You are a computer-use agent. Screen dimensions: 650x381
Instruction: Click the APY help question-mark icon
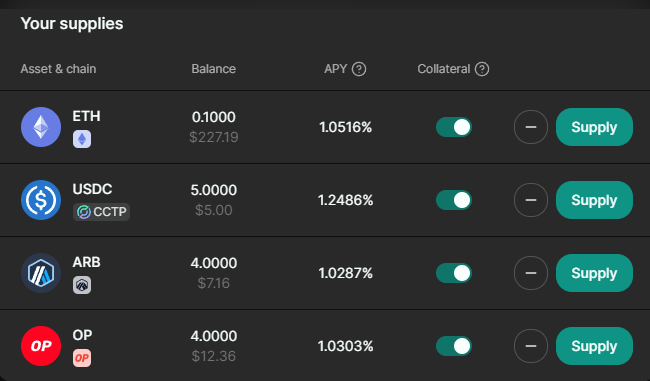tap(359, 69)
